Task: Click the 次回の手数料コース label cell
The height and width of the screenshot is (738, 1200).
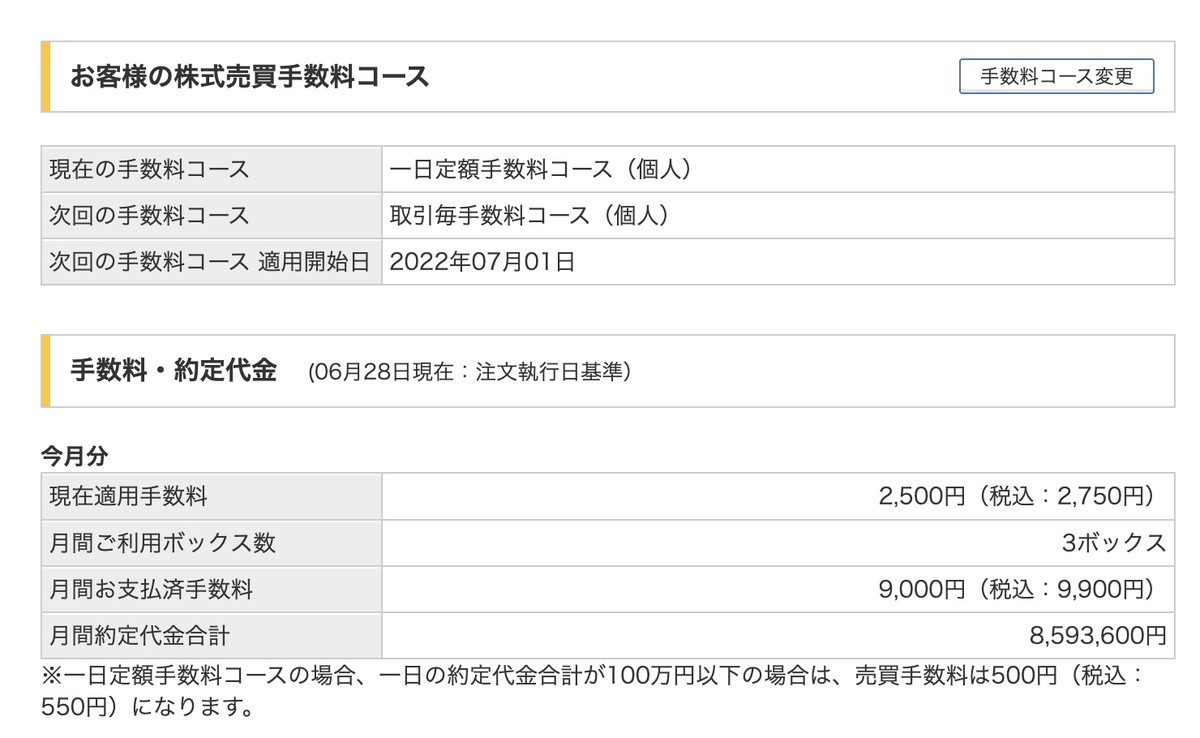Action: pyautogui.click(x=211, y=215)
